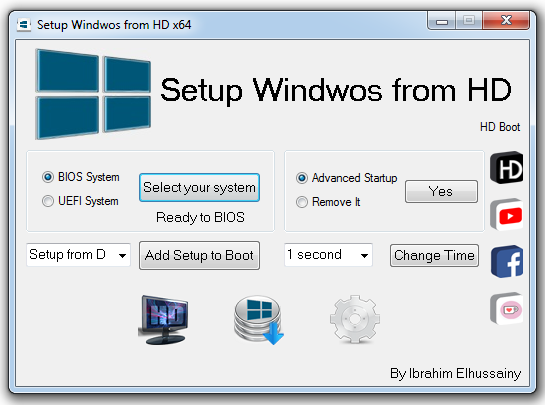Click the By Ibrahim Elhussainy credit text
The width and height of the screenshot is (545, 405).
(455, 373)
